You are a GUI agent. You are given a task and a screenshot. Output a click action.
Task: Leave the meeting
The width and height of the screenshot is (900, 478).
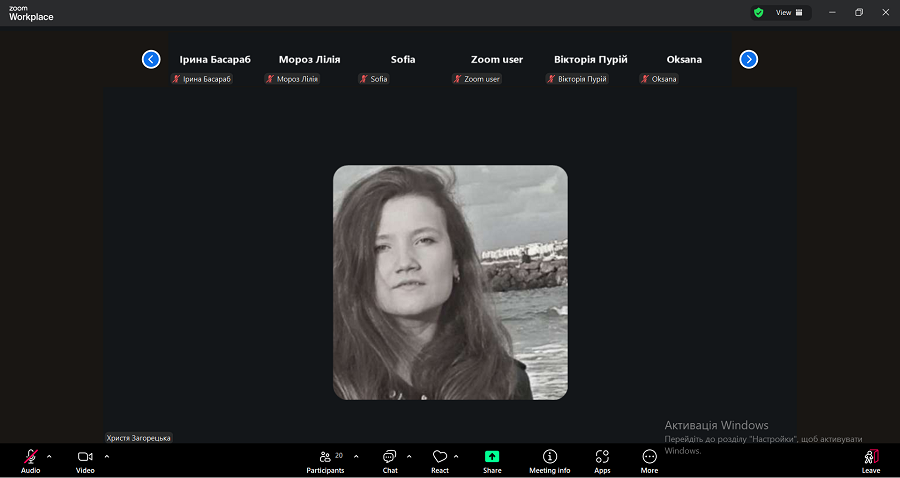pyautogui.click(x=871, y=461)
